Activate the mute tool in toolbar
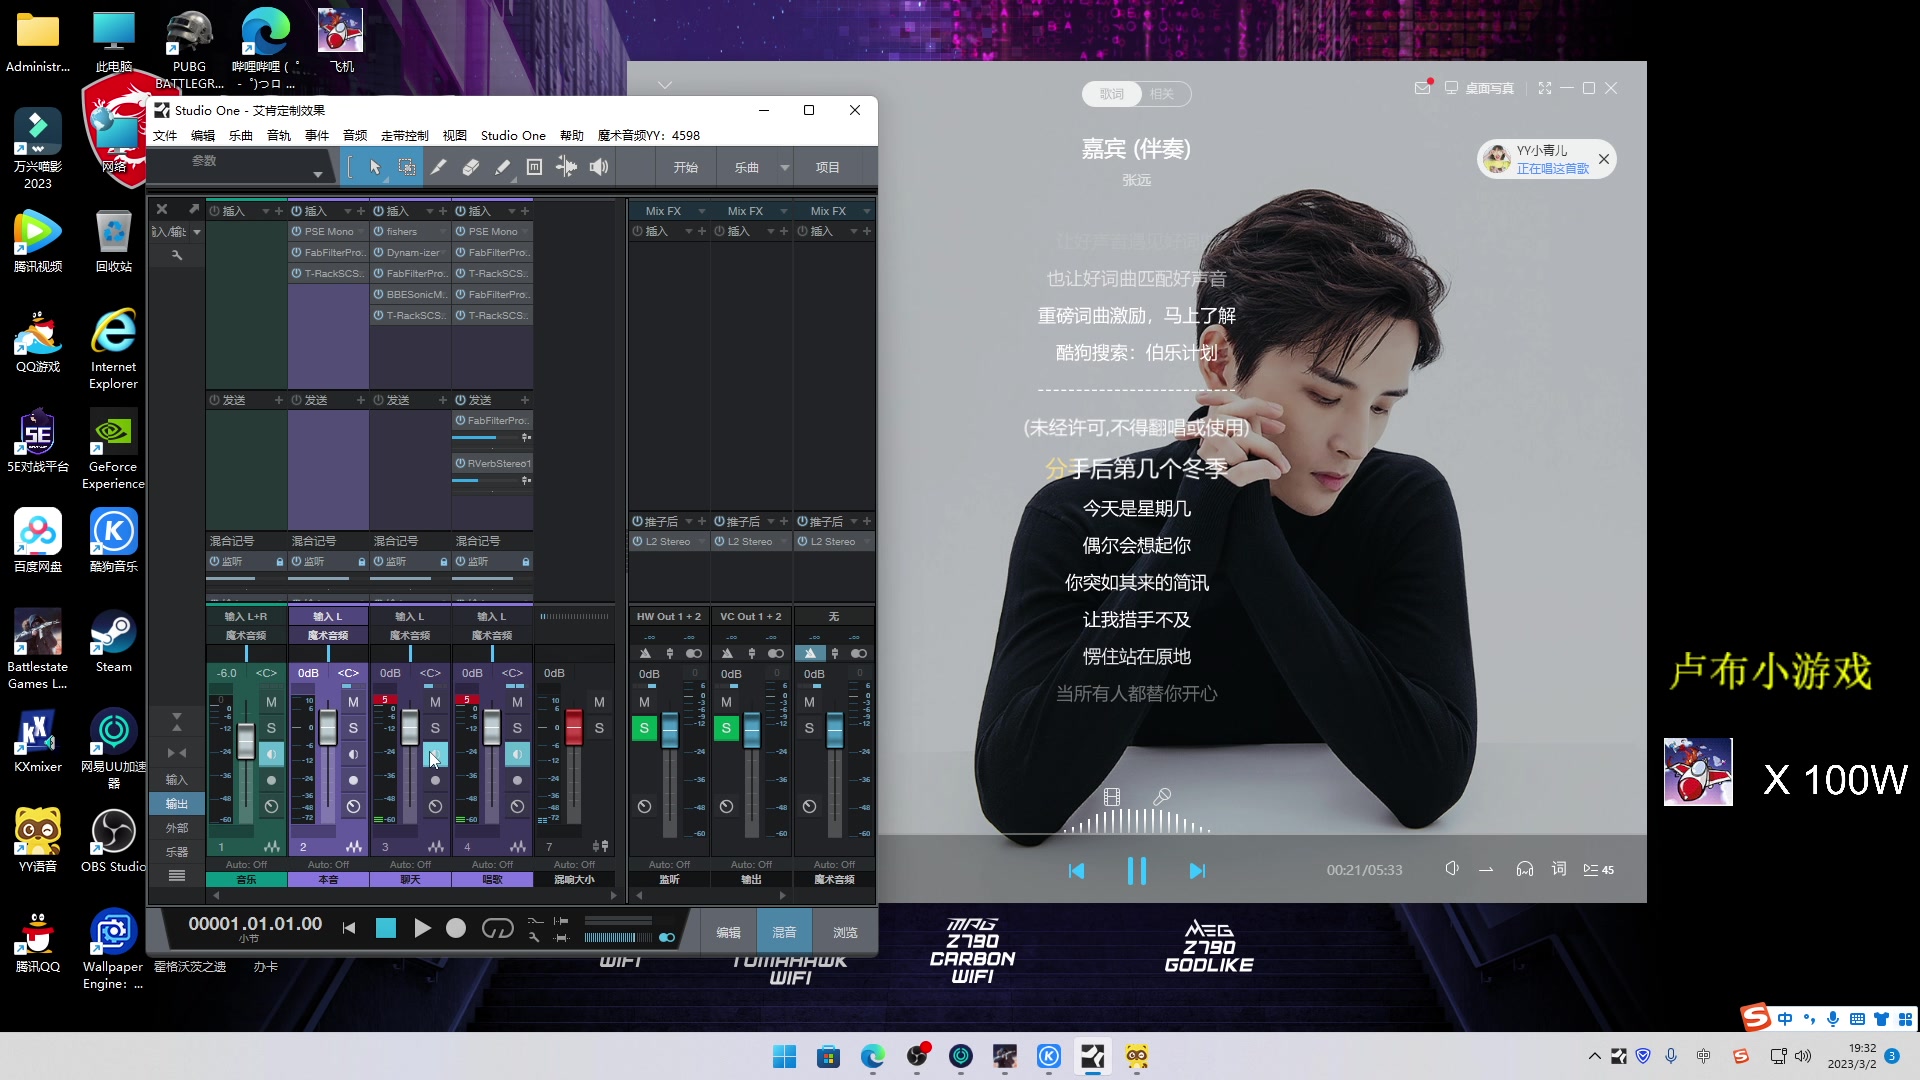 point(534,167)
